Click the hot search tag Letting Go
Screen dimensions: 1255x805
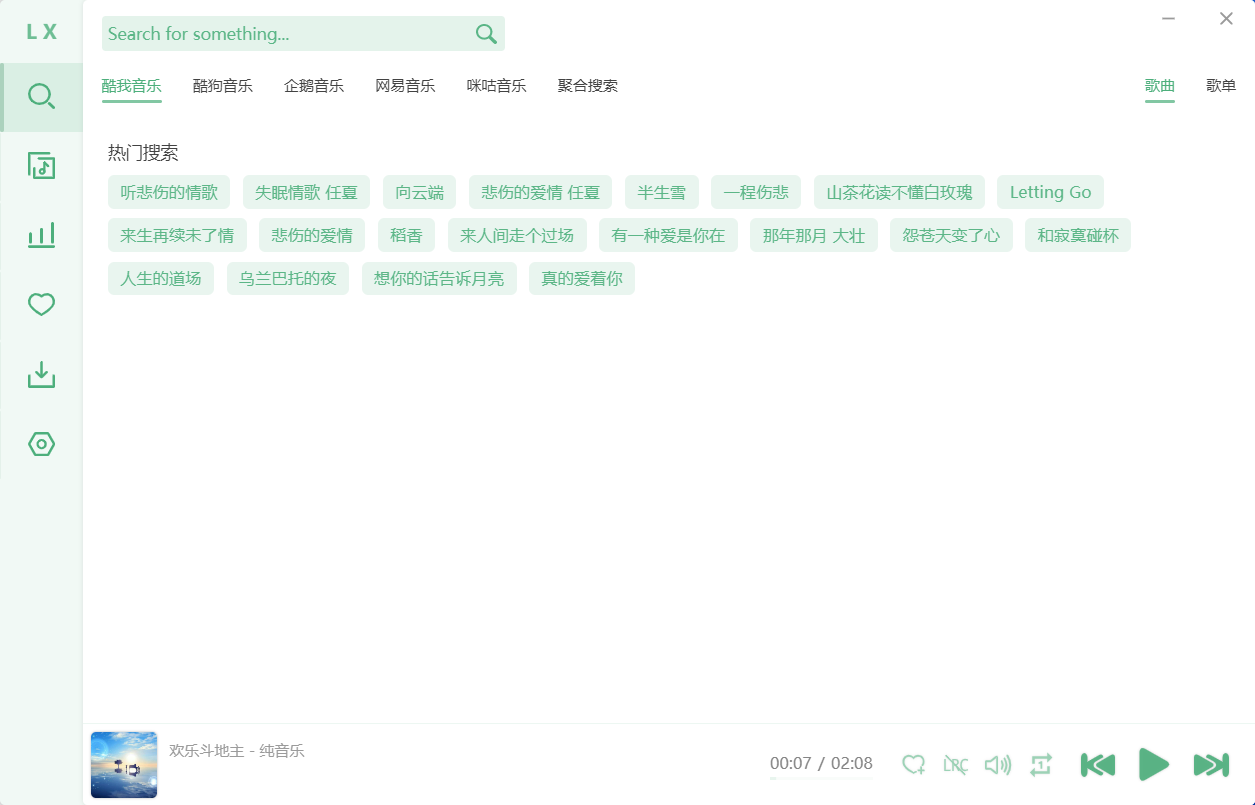[1050, 192]
